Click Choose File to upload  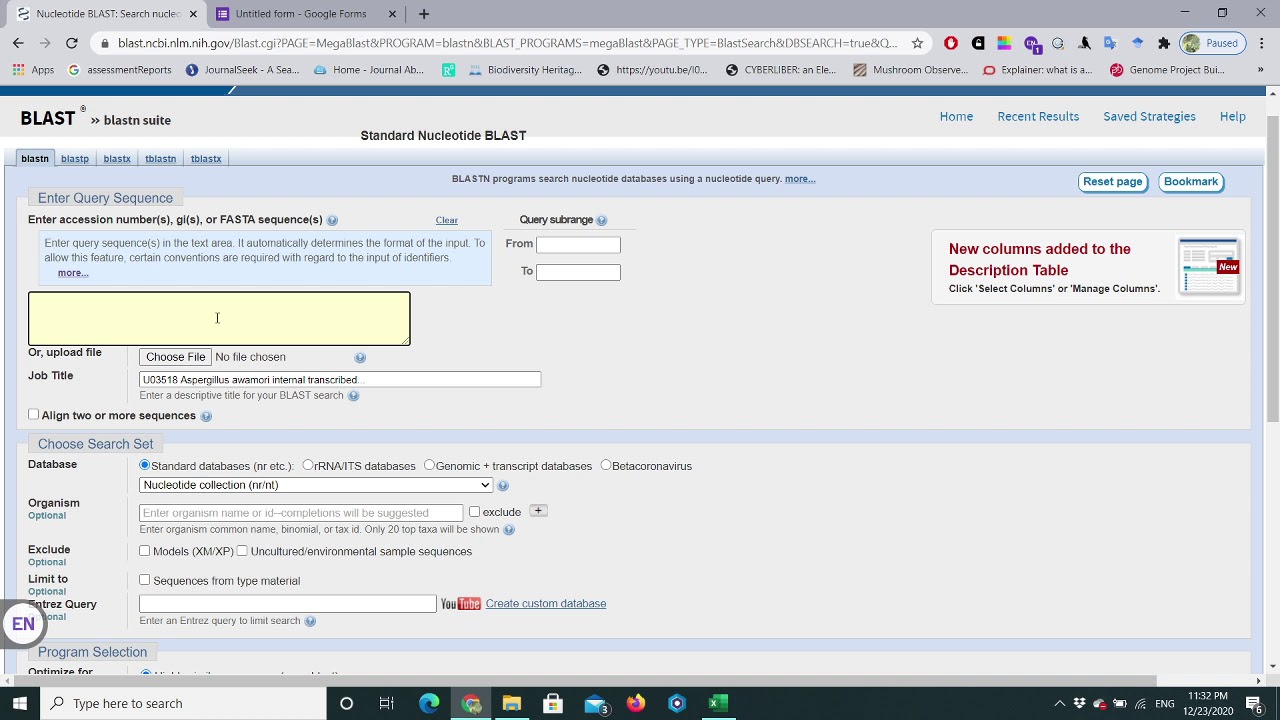click(x=175, y=357)
